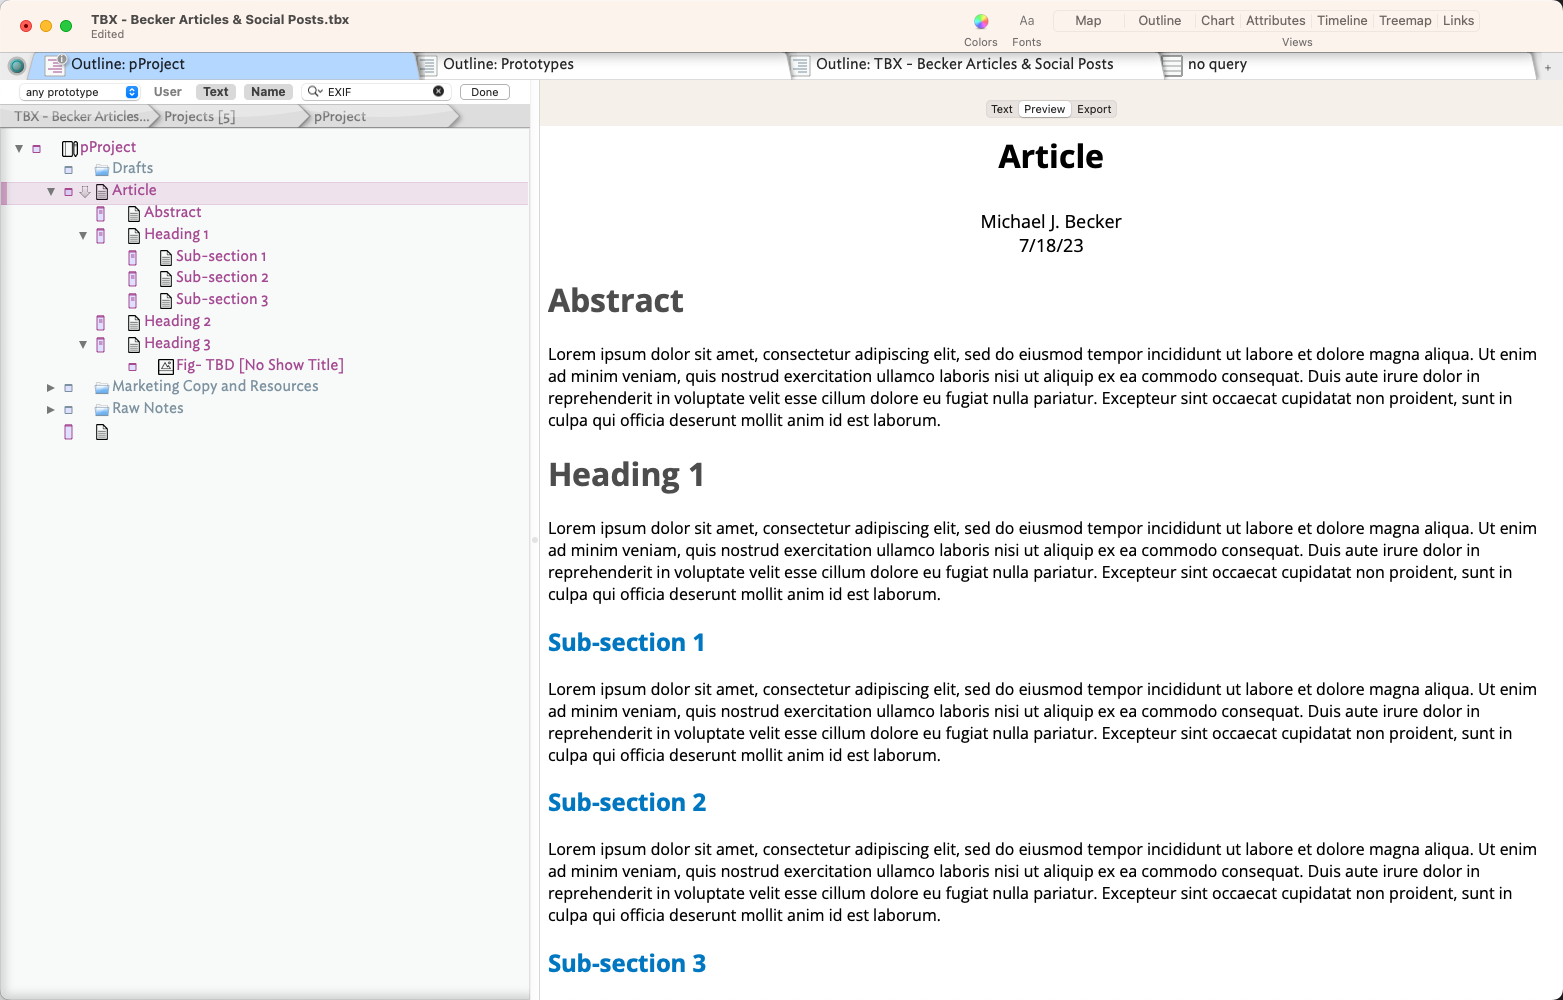
Task: Click Marketing Copy and Resources folder icon
Action: (102, 387)
